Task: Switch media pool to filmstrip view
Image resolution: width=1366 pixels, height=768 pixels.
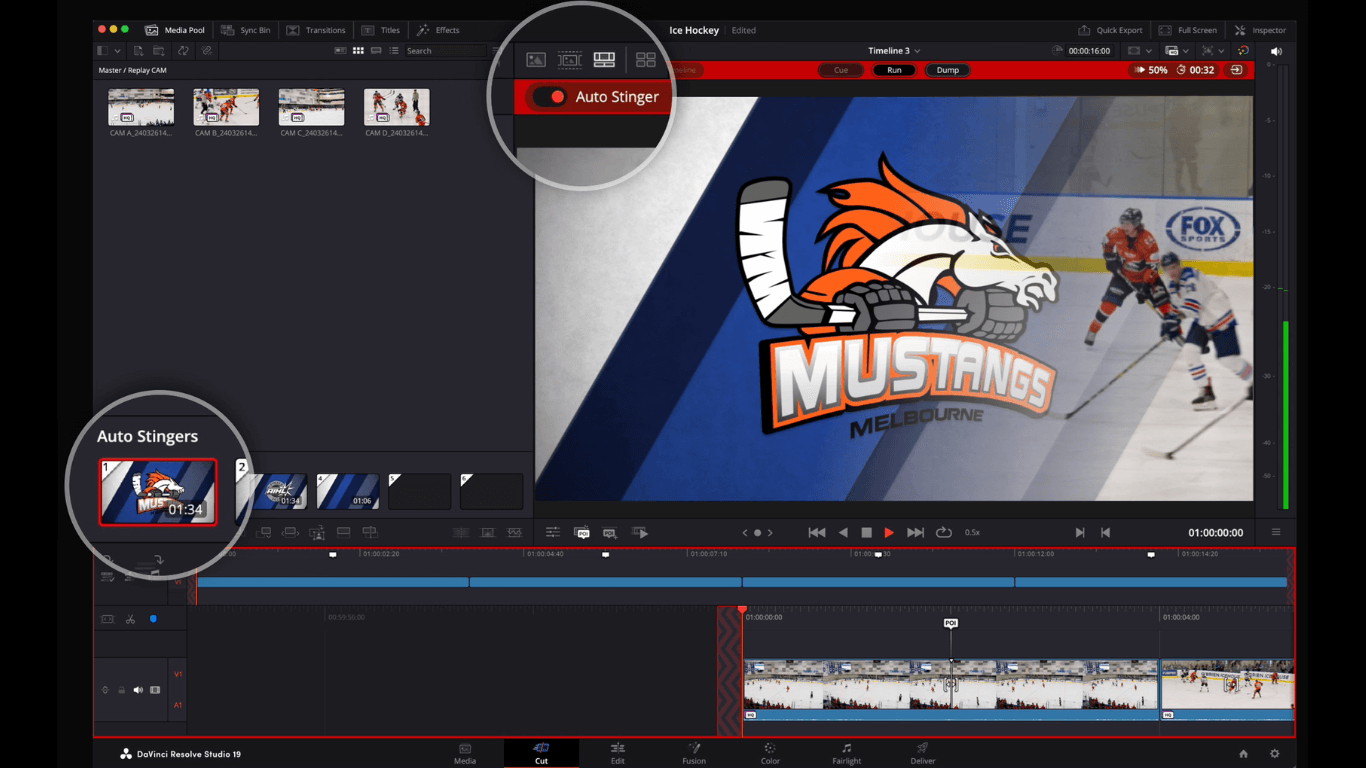Action: [x=376, y=50]
